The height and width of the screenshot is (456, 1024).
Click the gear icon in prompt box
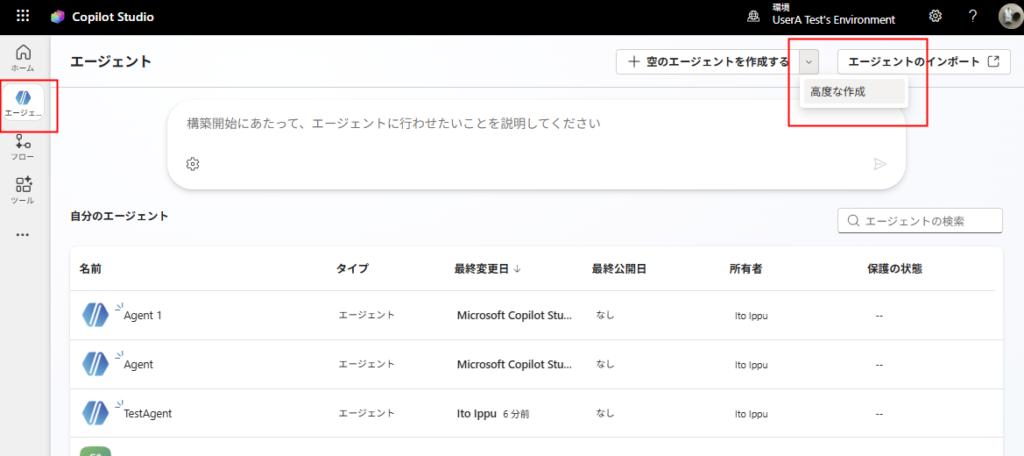193,164
